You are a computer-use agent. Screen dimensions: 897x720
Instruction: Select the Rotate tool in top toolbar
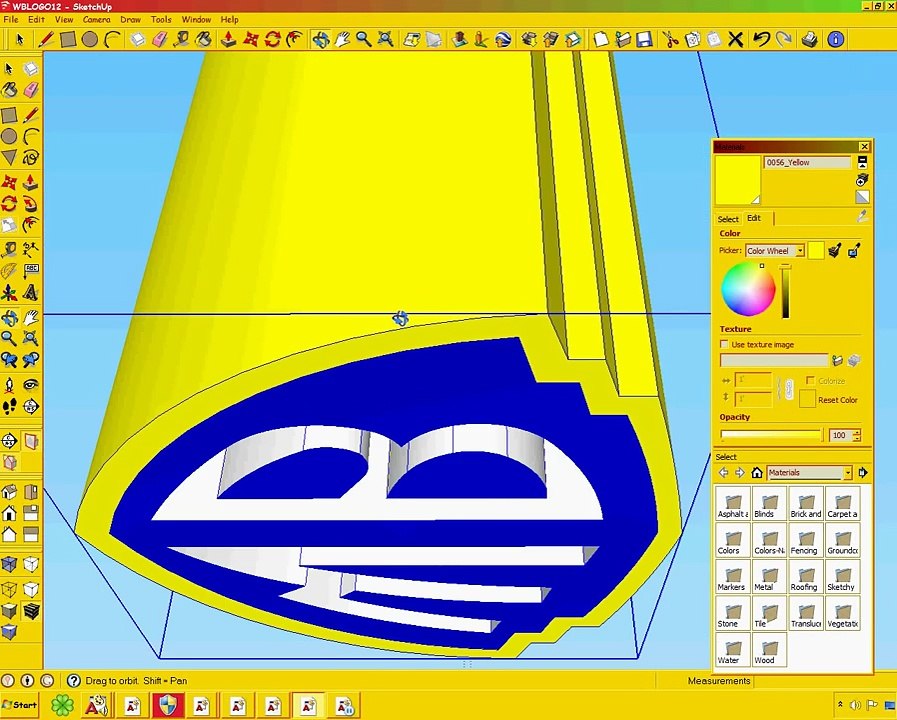click(273, 39)
